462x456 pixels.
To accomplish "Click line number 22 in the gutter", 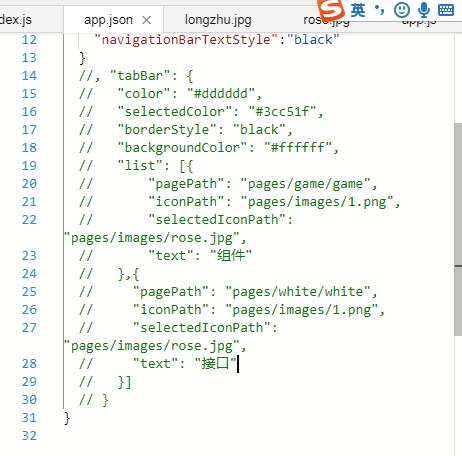I will [29, 220].
